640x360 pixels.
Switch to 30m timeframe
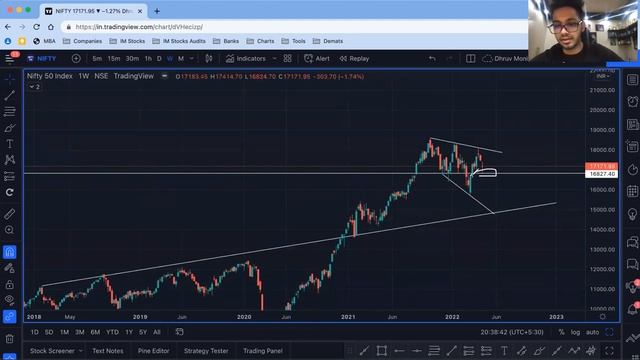click(132, 58)
